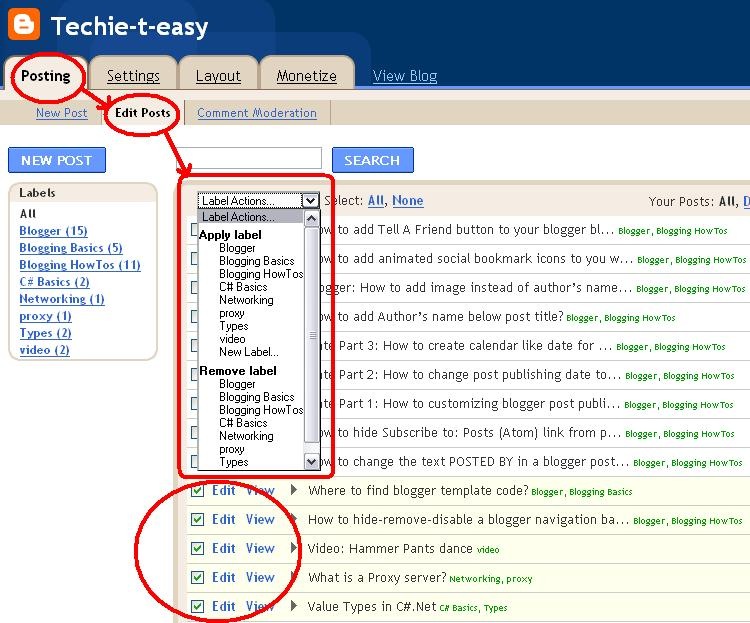Screen dimensions: 750x623
Task: Edit 'Where to find blogger template code' post
Action: point(223,490)
